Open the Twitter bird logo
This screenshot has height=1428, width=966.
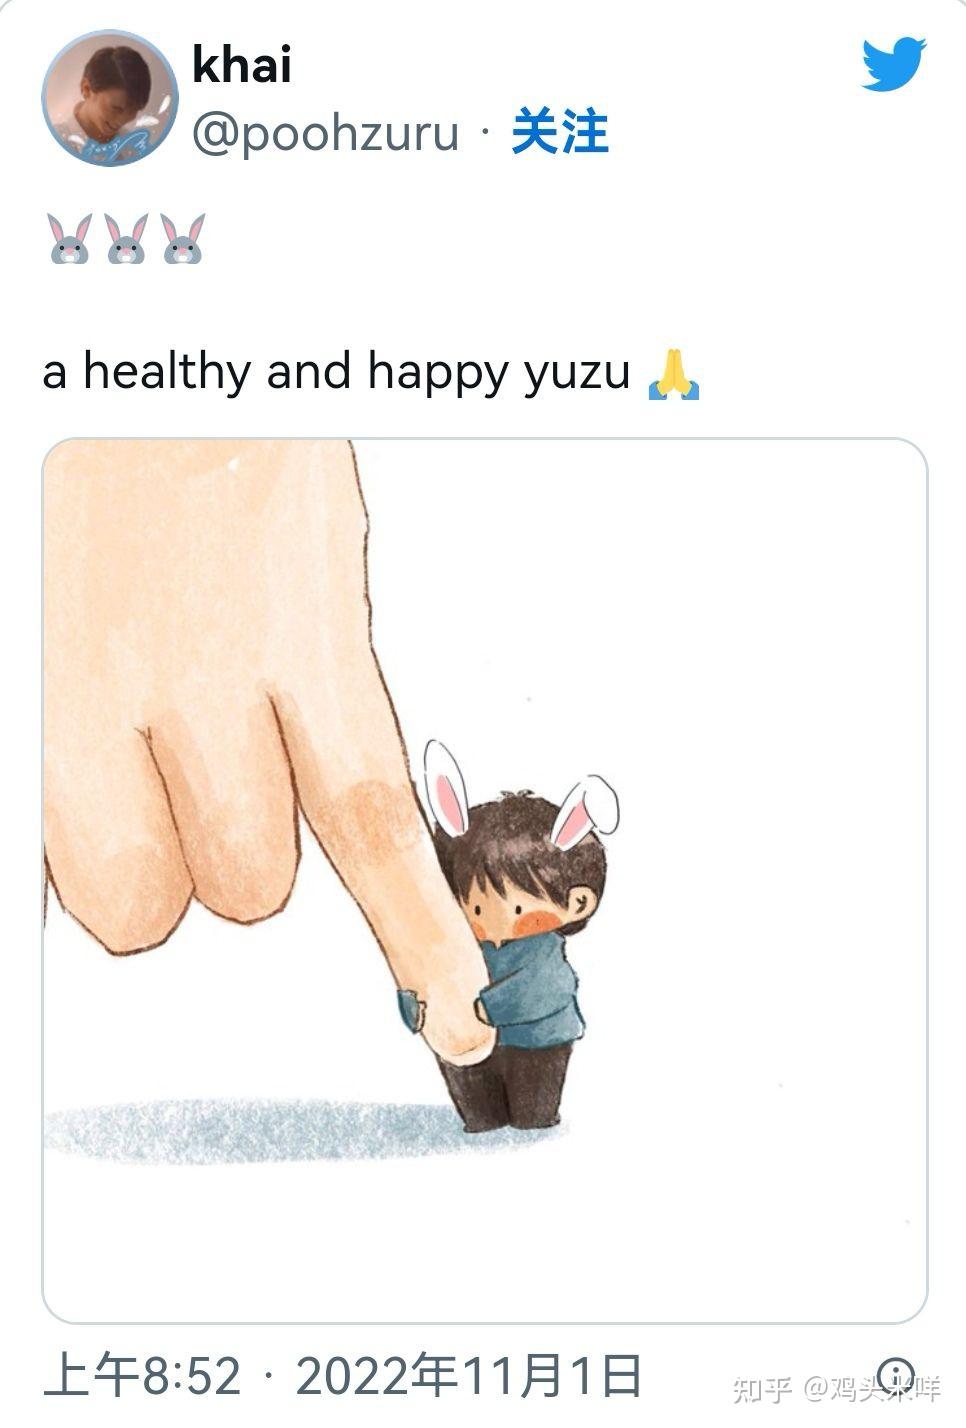point(895,65)
